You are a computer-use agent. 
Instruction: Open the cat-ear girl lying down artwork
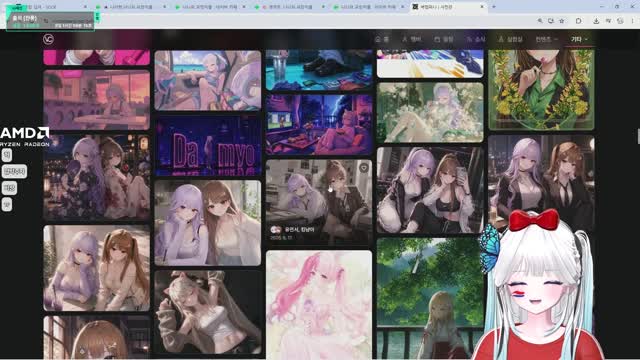(208, 312)
